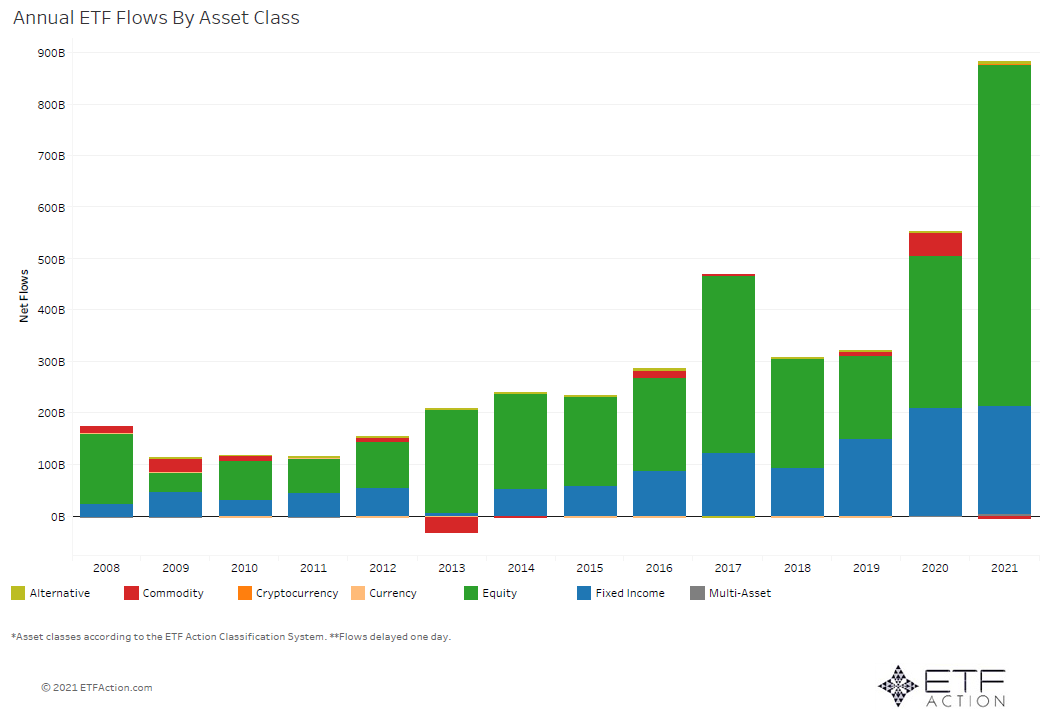
Task: Select the blue Fixed Income bar for 2020
Action: 935,461
